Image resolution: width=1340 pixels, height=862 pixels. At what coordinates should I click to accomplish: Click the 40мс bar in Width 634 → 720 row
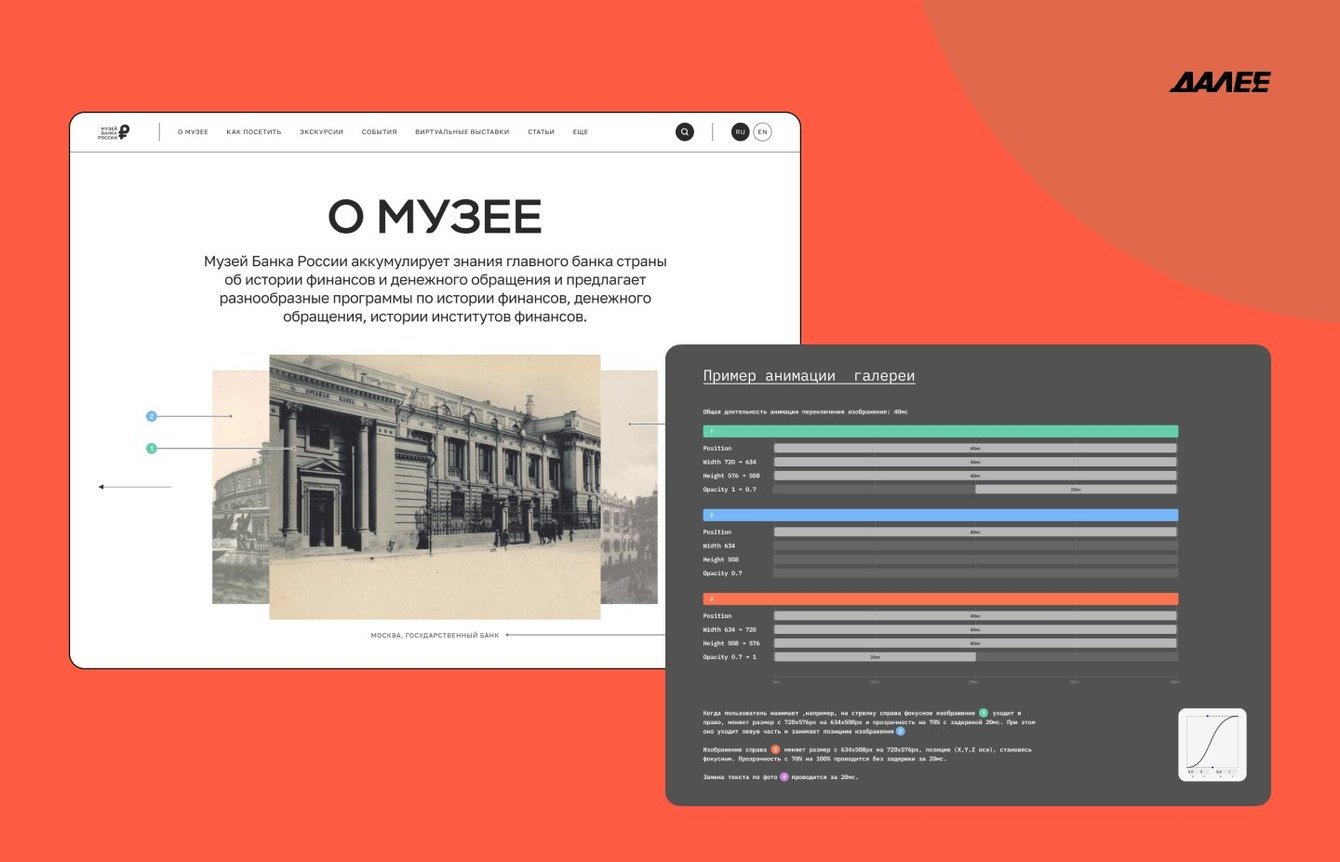point(976,630)
